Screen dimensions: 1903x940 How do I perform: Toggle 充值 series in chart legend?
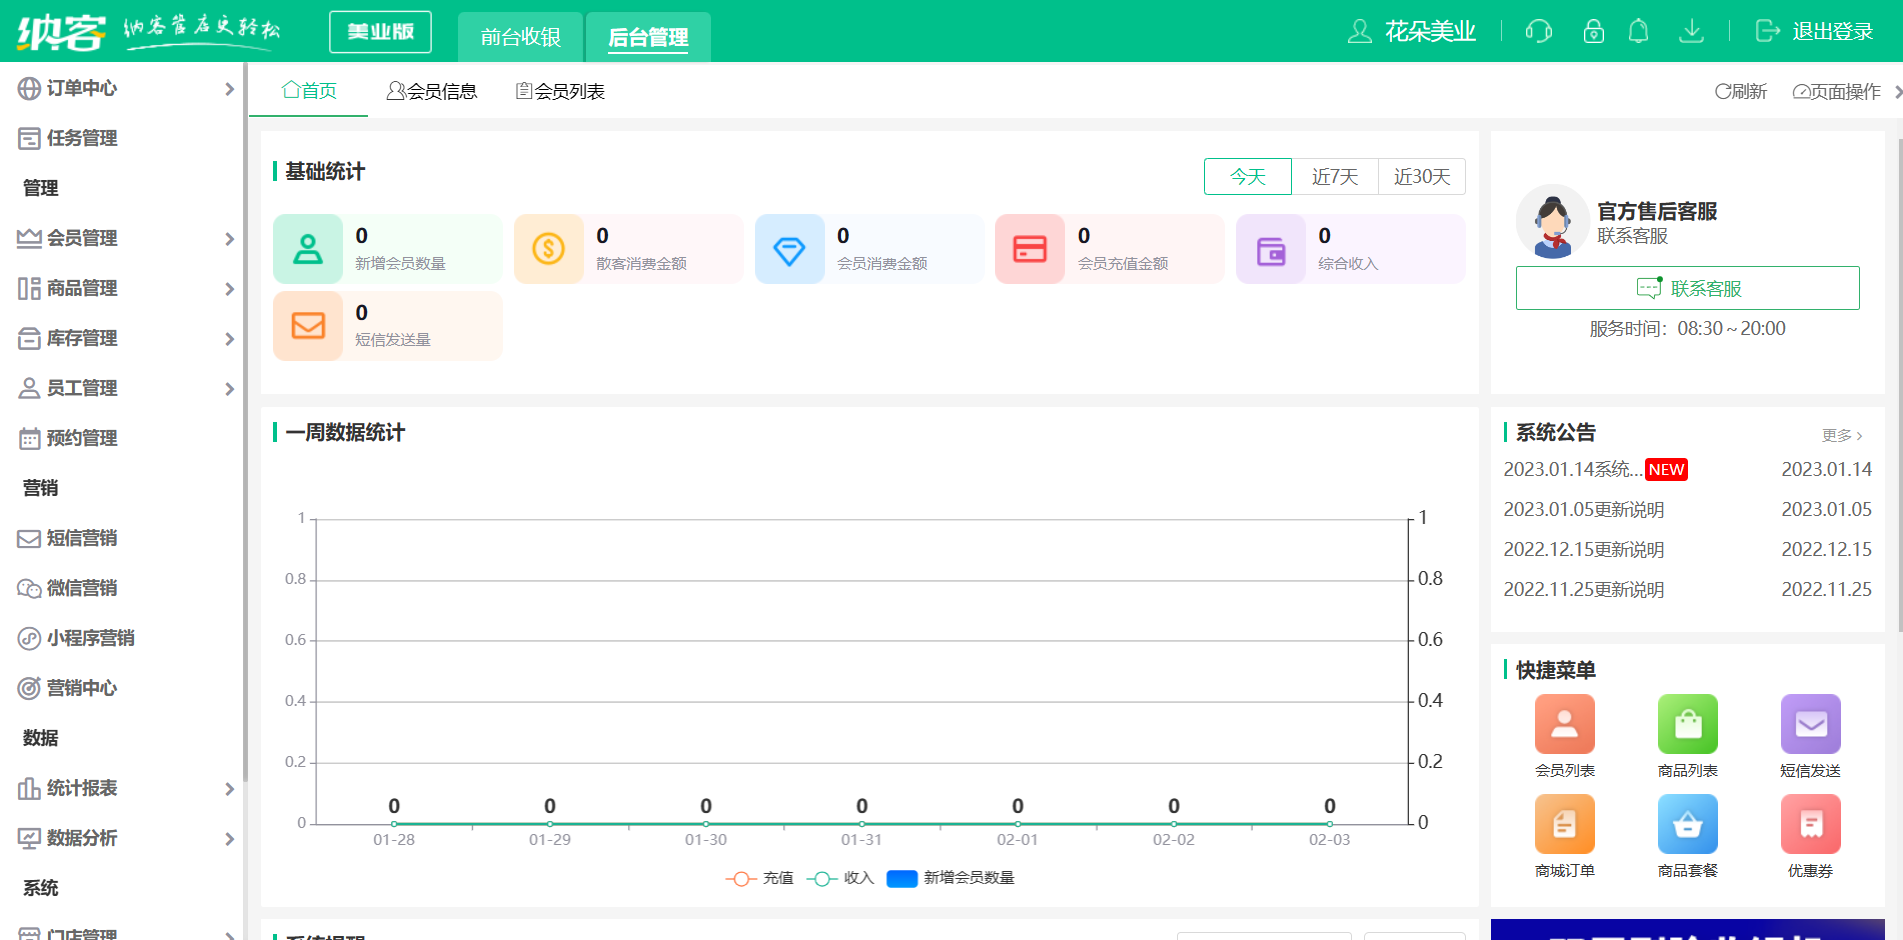click(x=759, y=878)
